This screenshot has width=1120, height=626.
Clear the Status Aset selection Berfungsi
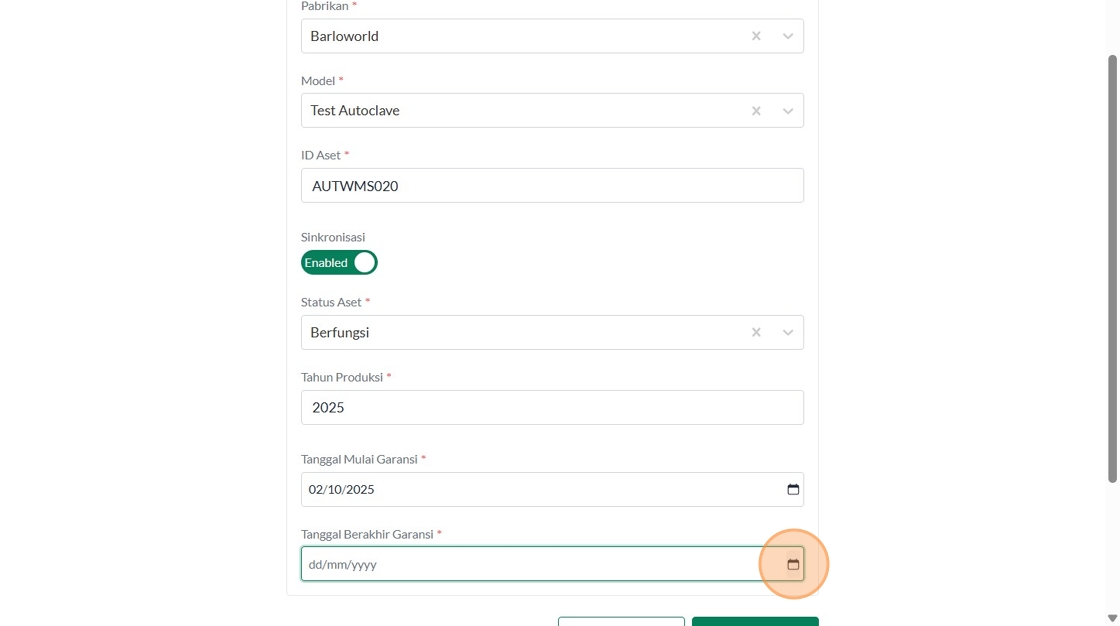tap(756, 333)
